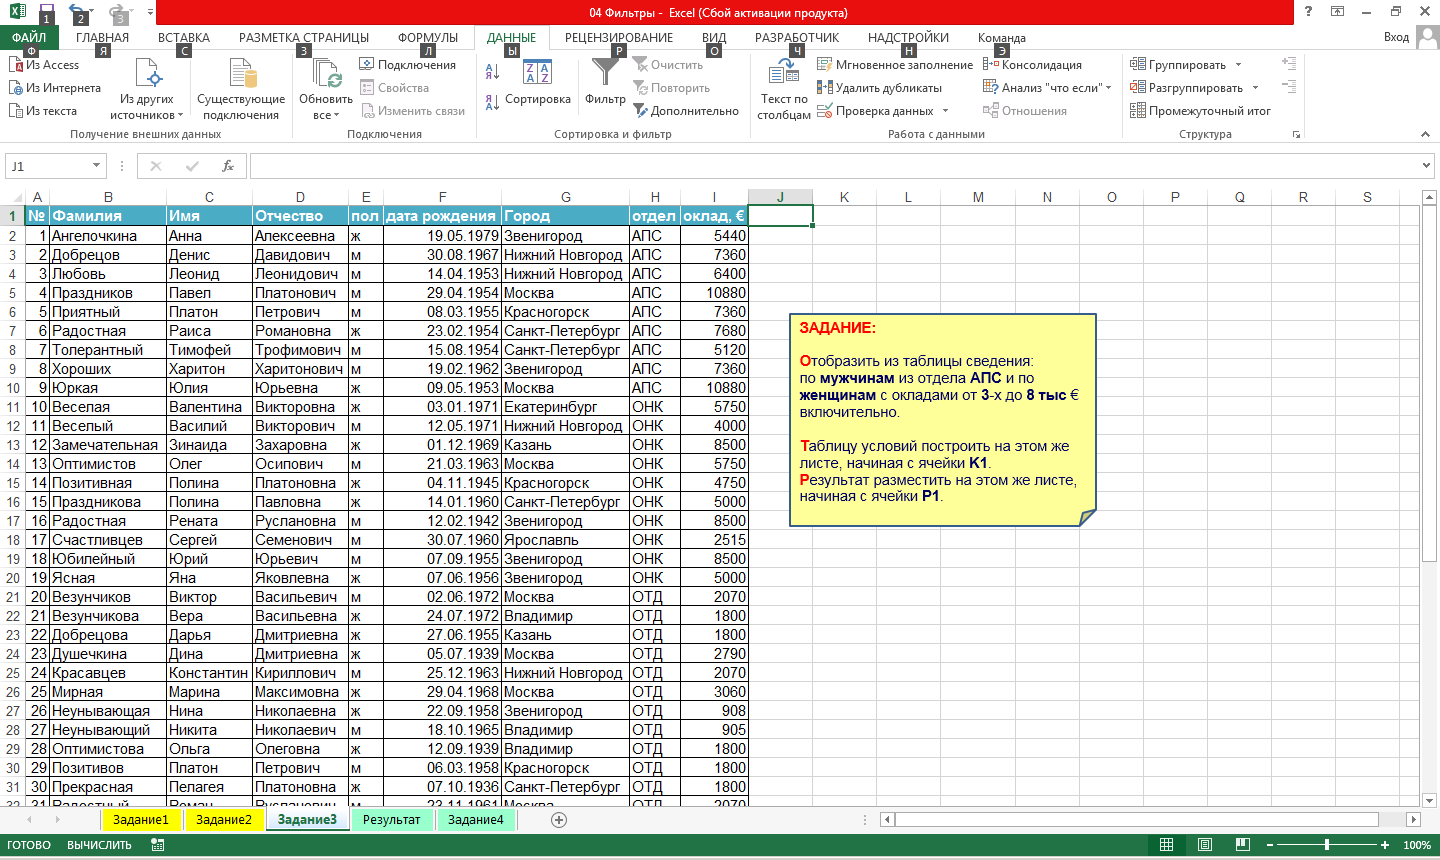Sort descending Z to A icon
The image size is (1440, 860).
(x=492, y=101)
